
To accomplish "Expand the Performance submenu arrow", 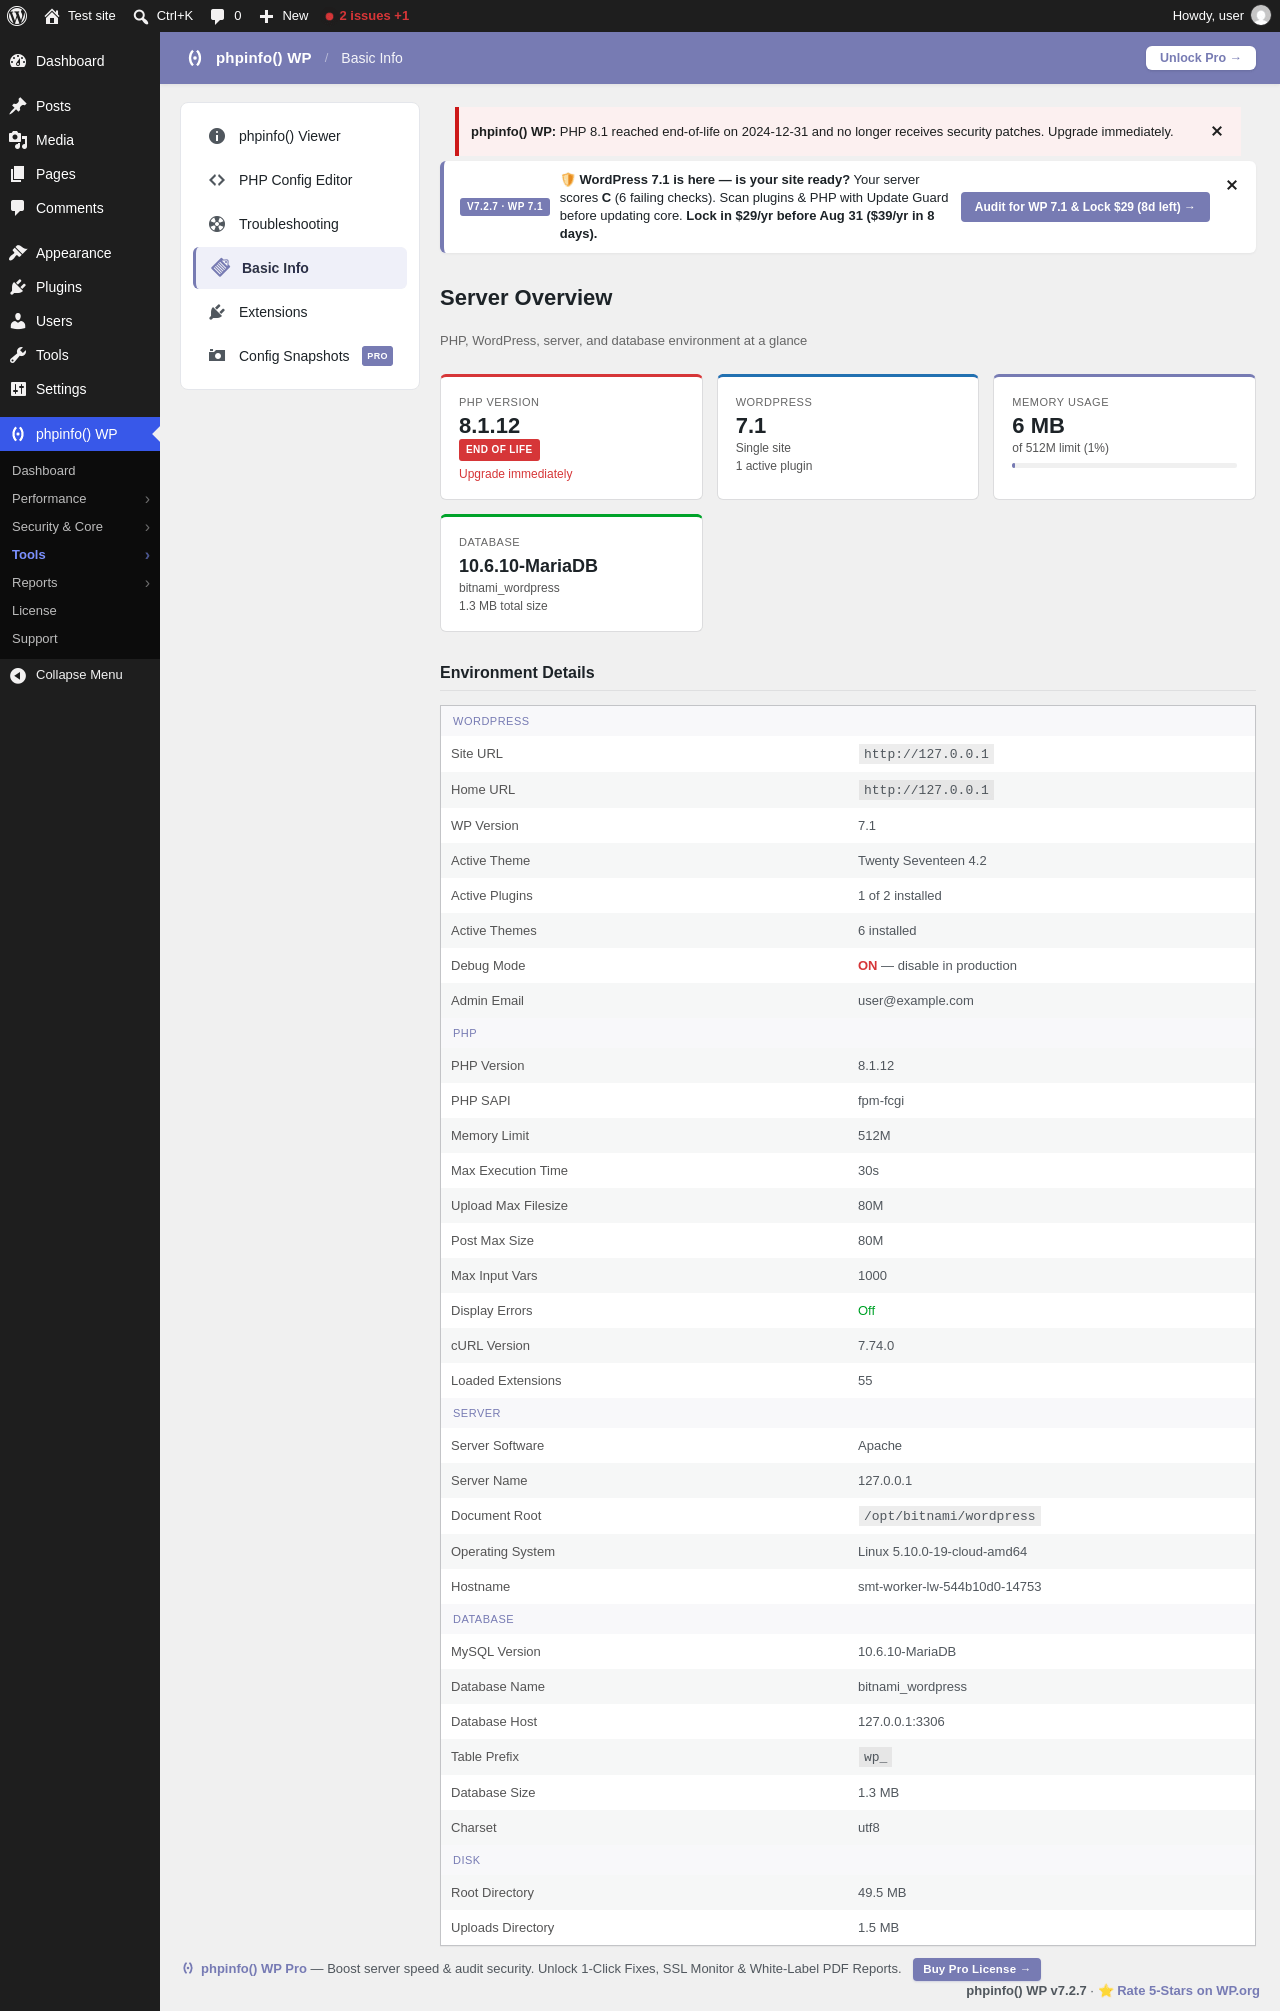I will pyautogui.click(x=147, y=499).
